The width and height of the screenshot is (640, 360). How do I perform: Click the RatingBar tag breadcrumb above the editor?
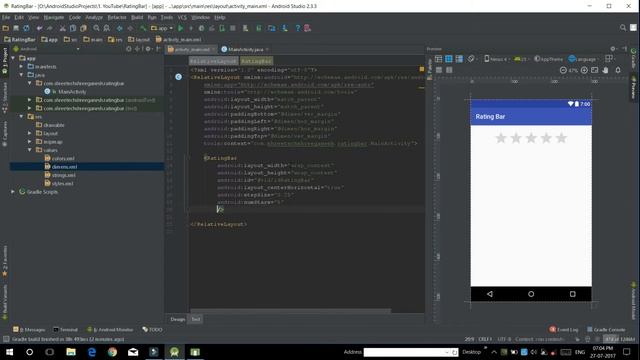(256, 61)
